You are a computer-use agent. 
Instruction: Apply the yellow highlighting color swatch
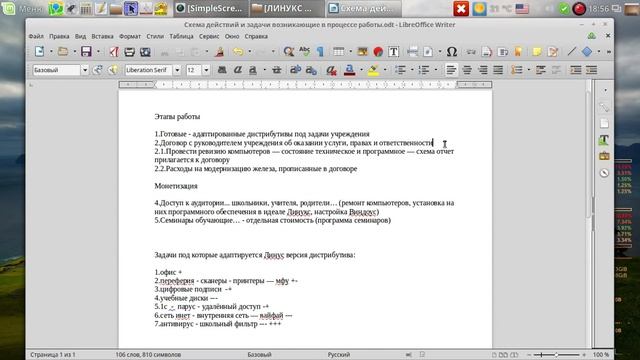point(373,70)
